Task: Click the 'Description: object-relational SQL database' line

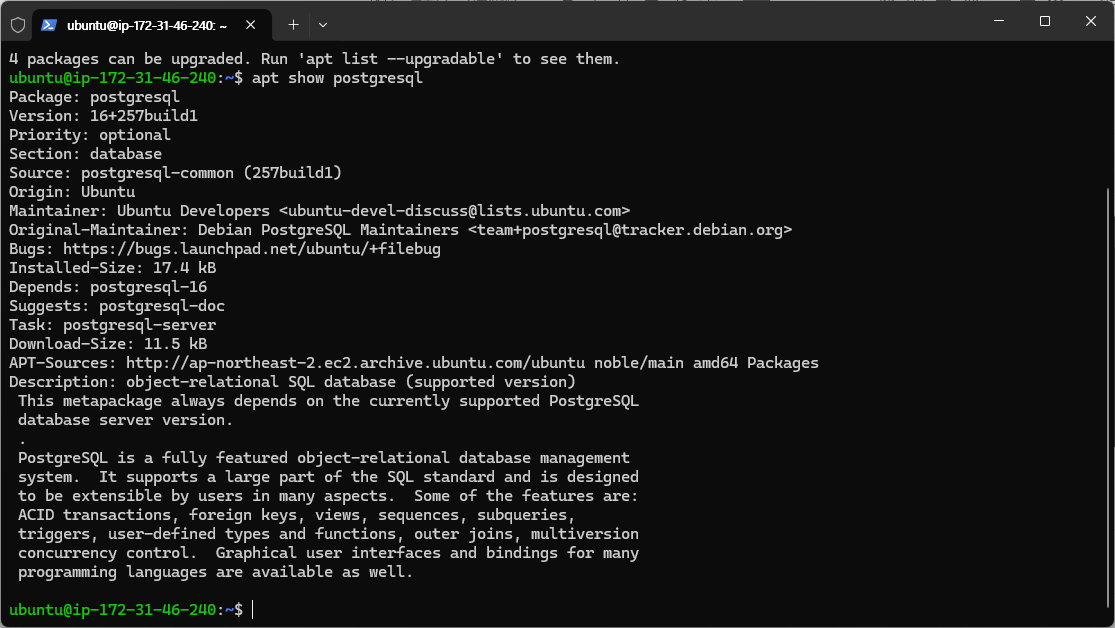Action: (292, 382)
